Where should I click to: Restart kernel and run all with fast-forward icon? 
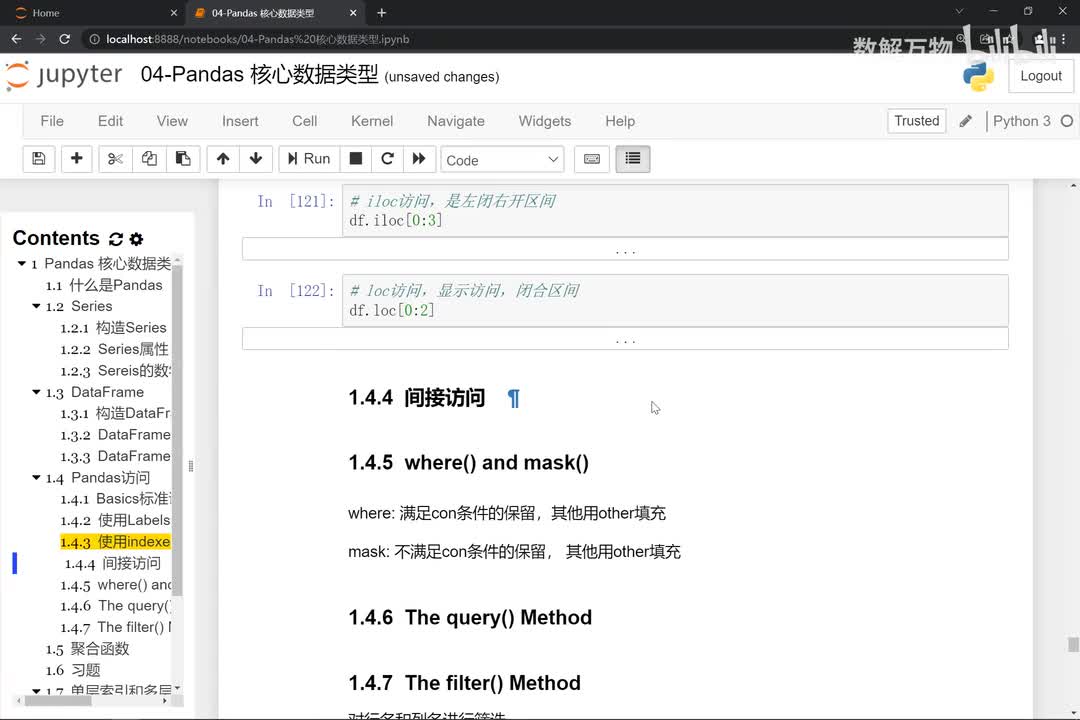pos(419,159)
